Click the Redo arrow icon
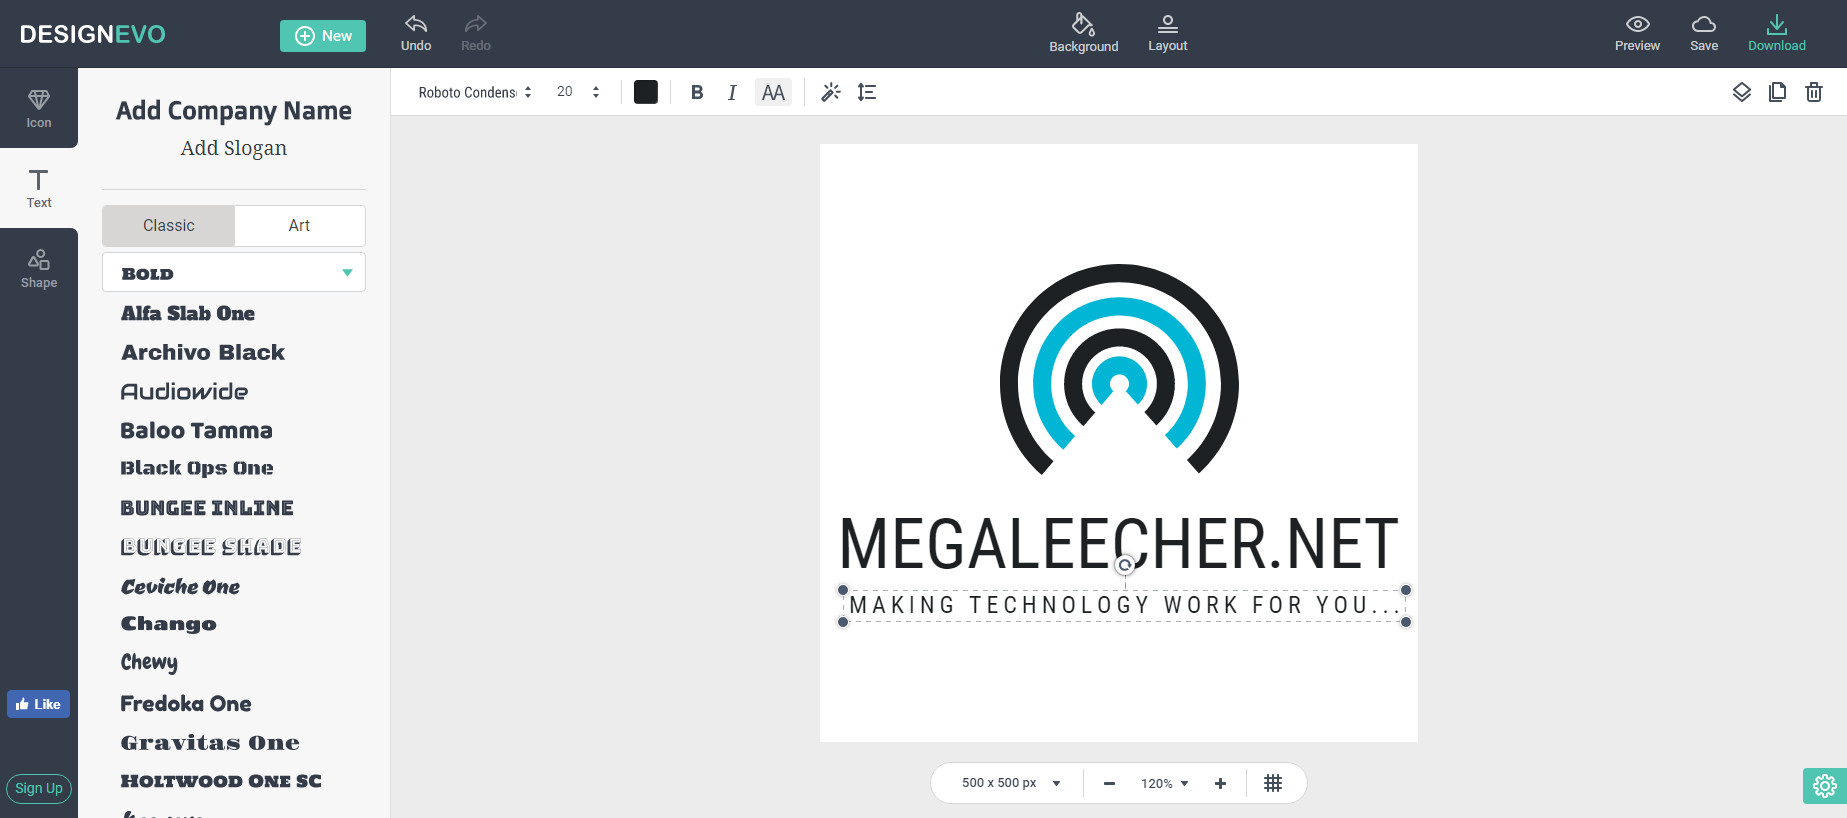Screen dimensions: 1847x818 pyautogui.click(x=476, y=24)
